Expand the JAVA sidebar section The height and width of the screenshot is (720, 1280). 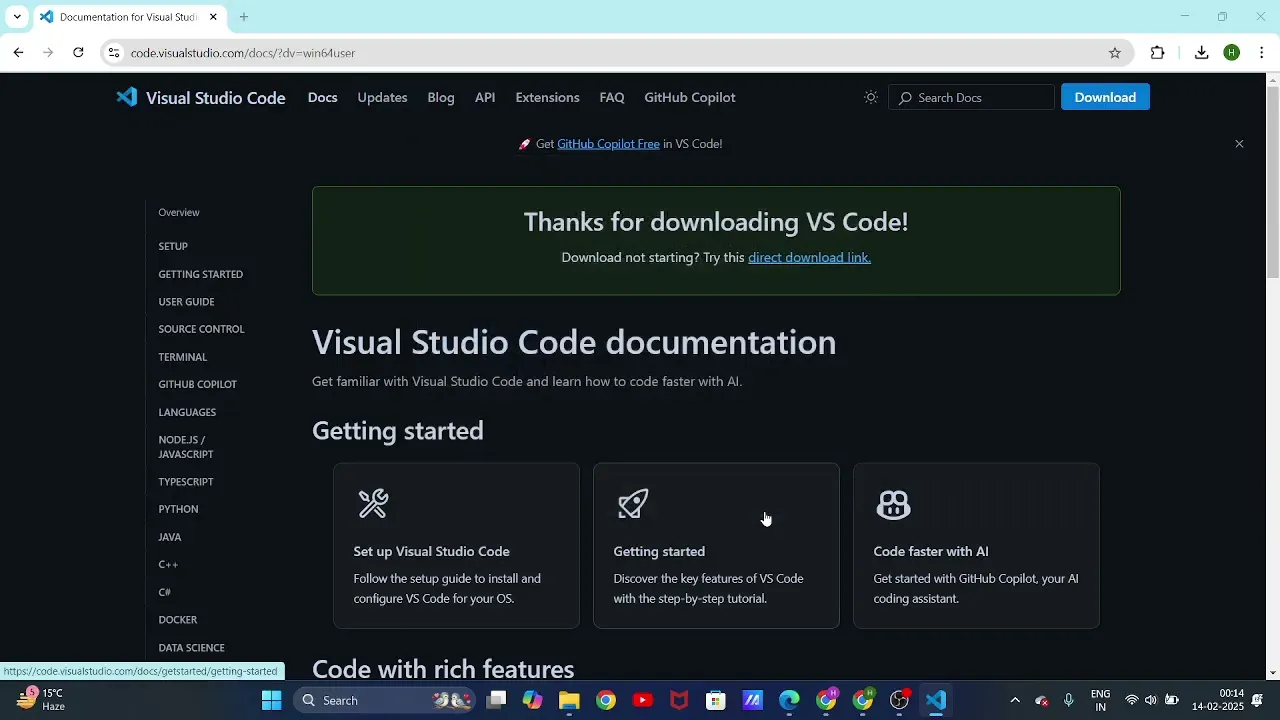pyautogui.click(x=170, y=537)
